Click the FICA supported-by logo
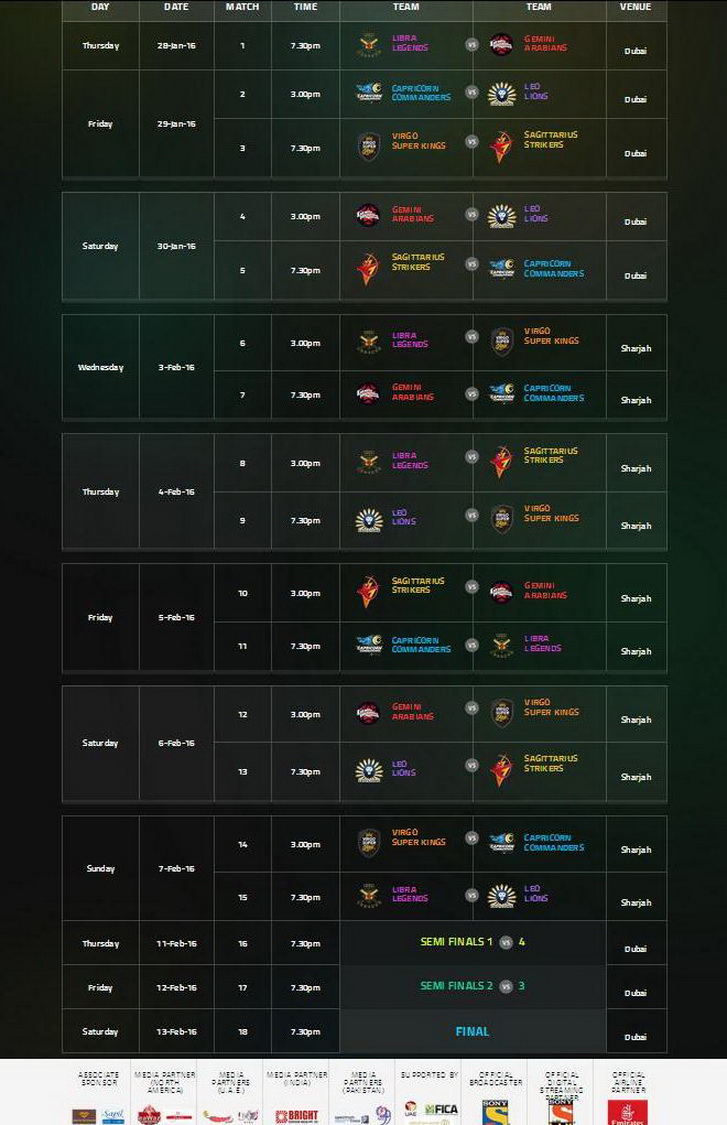Image resolution: width=727 pixels, height=1125 pixels. [x=440, y=1109]
